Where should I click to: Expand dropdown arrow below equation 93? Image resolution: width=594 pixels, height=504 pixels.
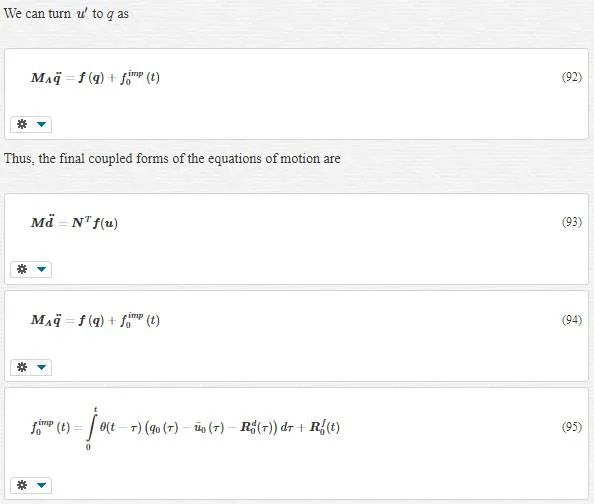point(41,269)
